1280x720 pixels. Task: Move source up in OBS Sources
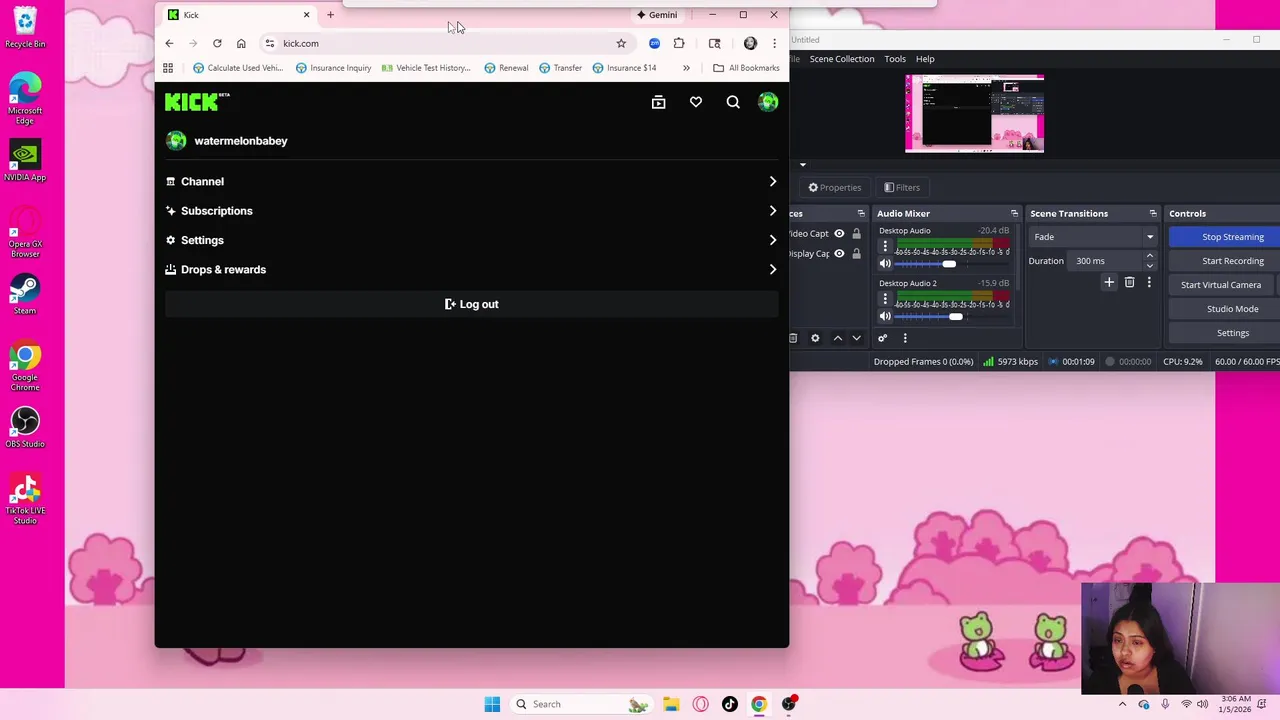point(838,338)
